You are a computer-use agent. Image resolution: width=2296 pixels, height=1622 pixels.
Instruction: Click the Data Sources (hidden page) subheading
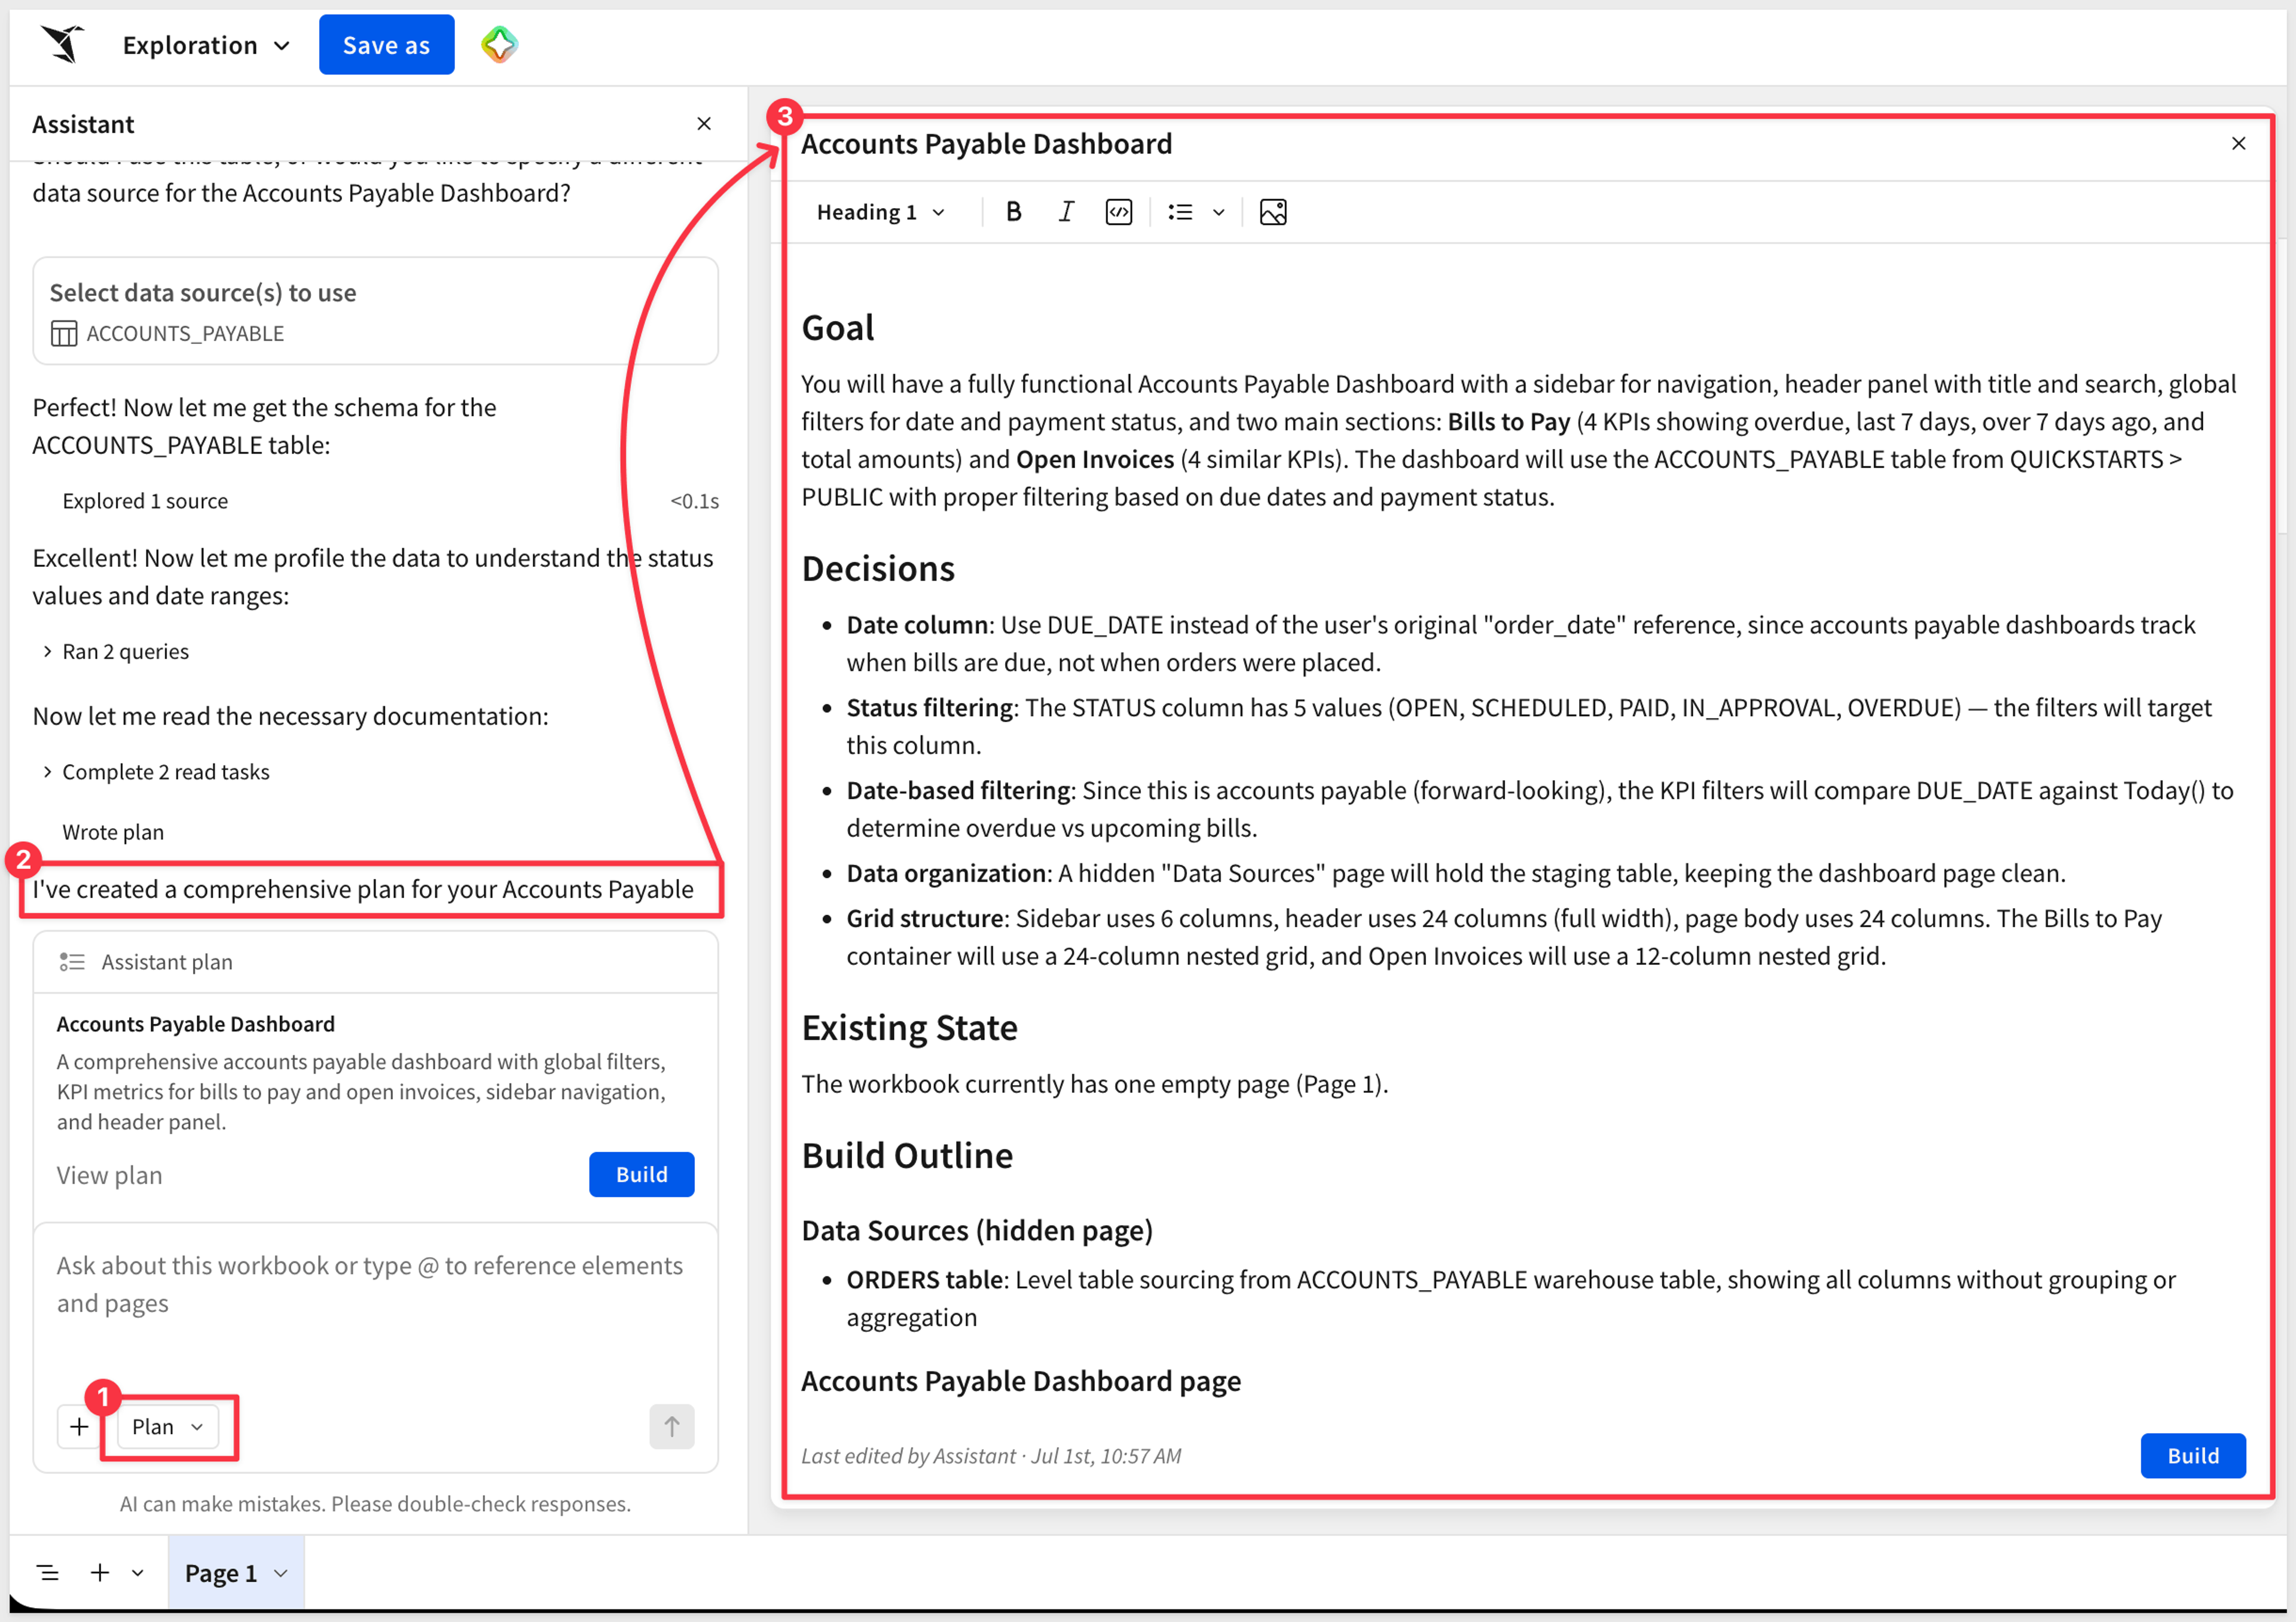pyautogui.click(x=977, y=1231)
